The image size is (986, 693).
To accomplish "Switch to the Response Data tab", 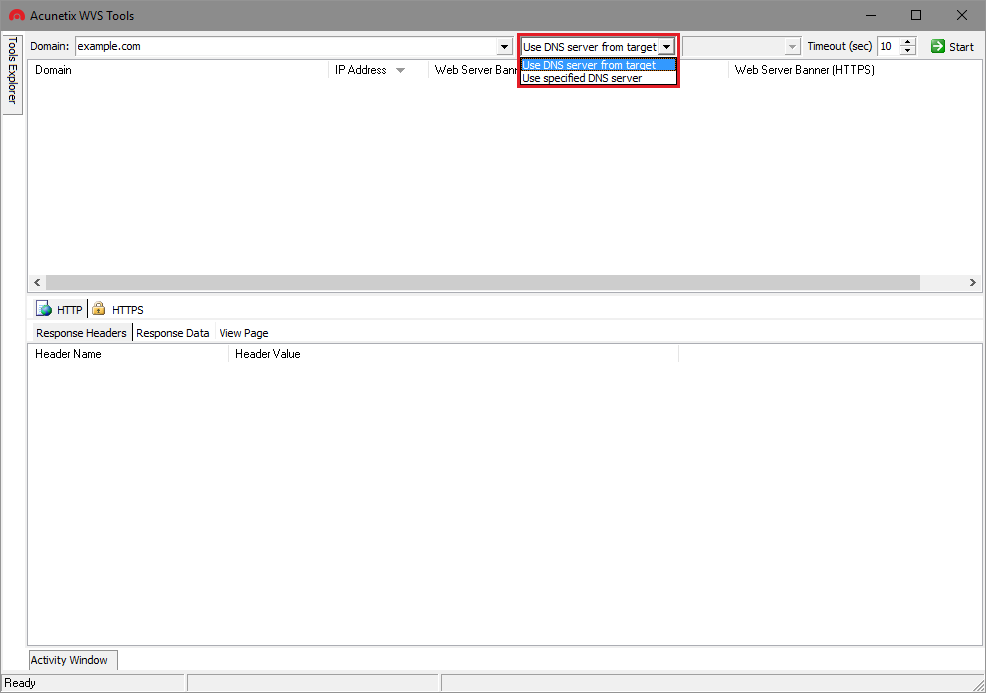I will (173, 333).
